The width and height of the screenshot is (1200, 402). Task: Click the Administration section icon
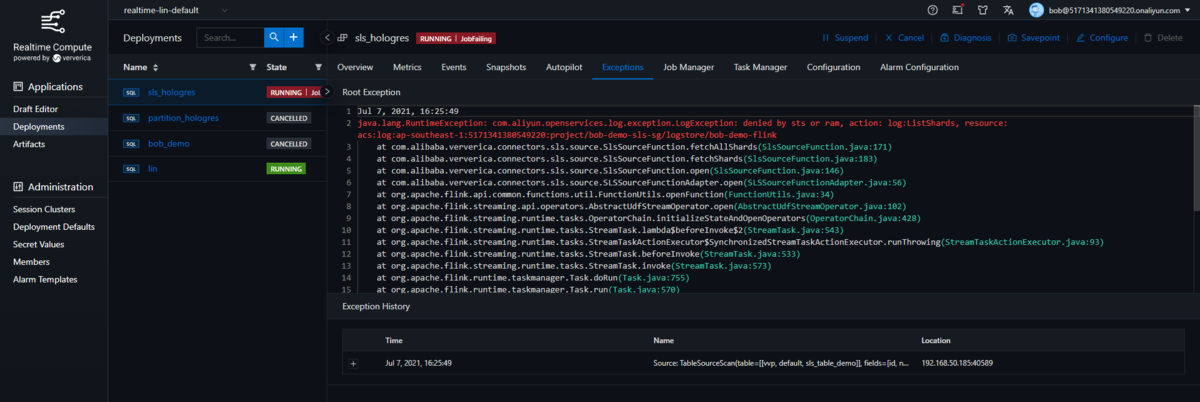(x=18, y=187)
